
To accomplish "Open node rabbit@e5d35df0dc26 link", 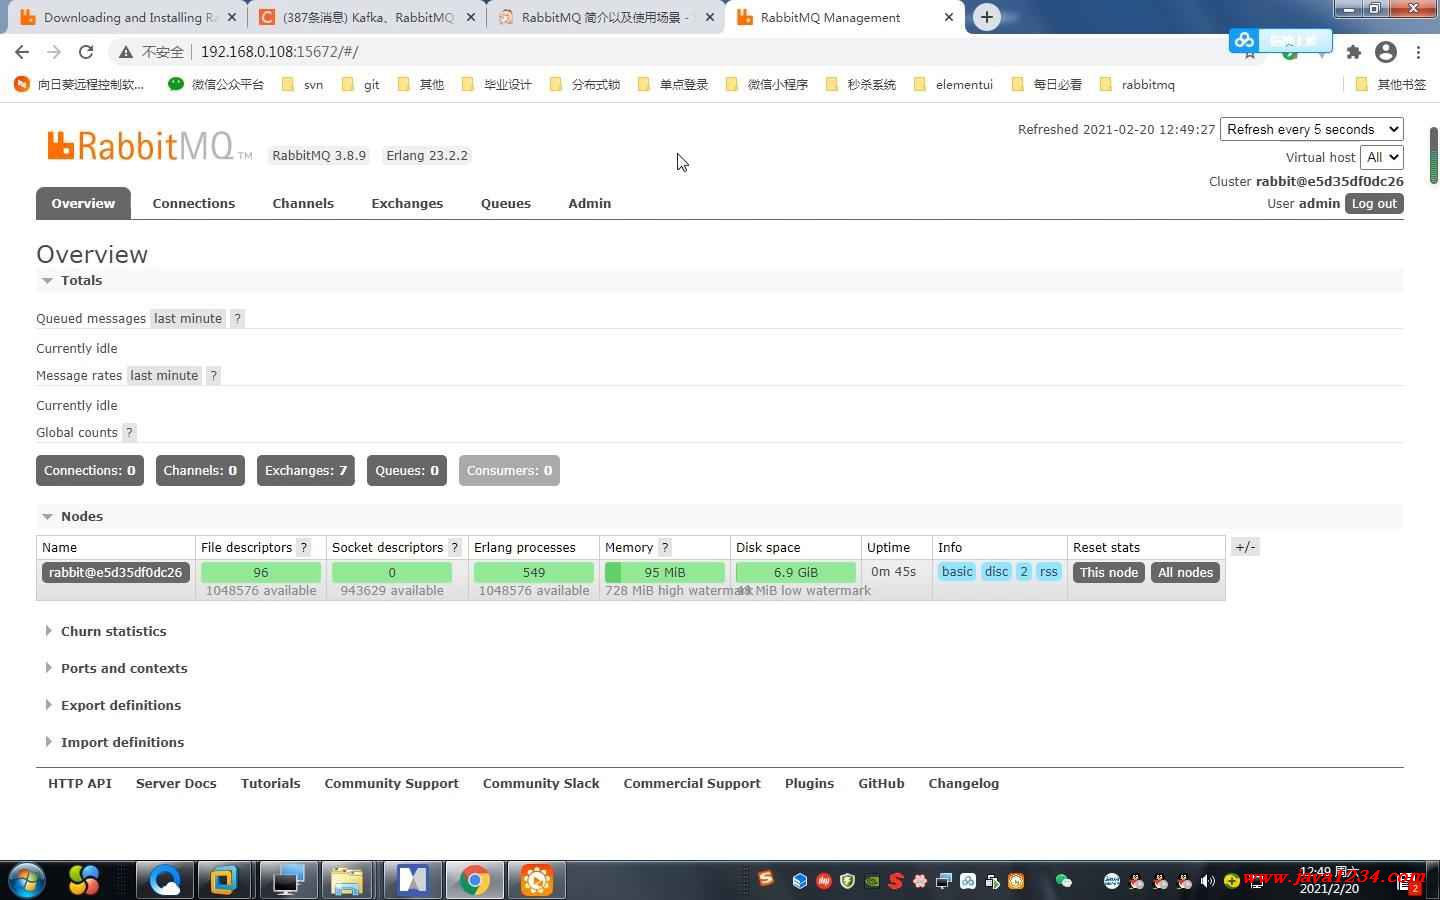I will coord(116,573).
